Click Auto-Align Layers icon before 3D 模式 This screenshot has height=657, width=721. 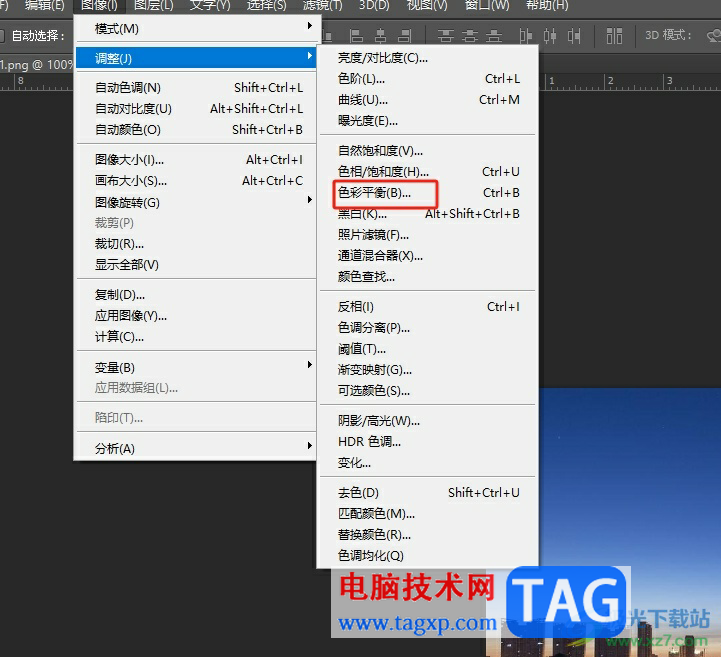(x=614, y=35)
